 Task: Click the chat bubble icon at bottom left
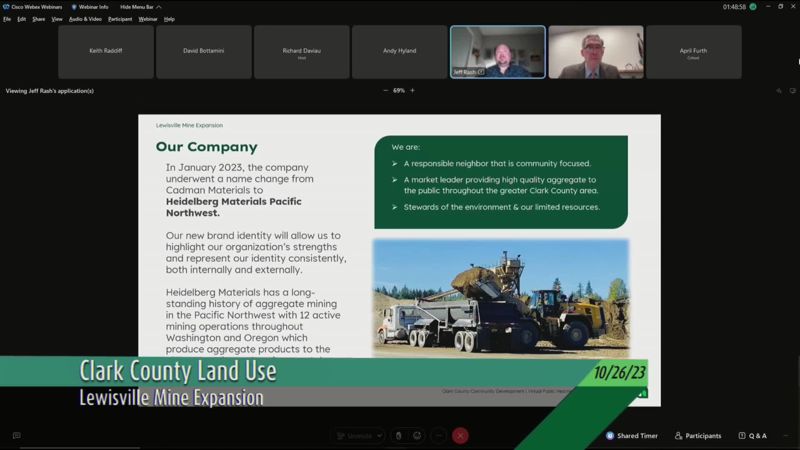[x=17, y=436]
